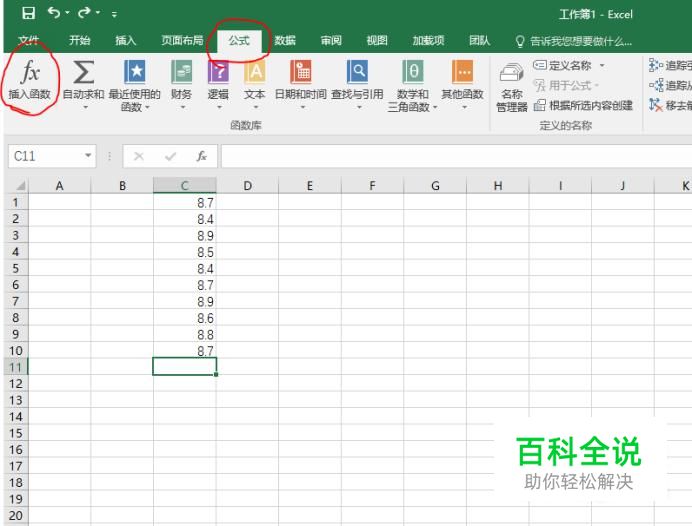Select column F header
The image size is (692, 526).
[x=372, y=185]
